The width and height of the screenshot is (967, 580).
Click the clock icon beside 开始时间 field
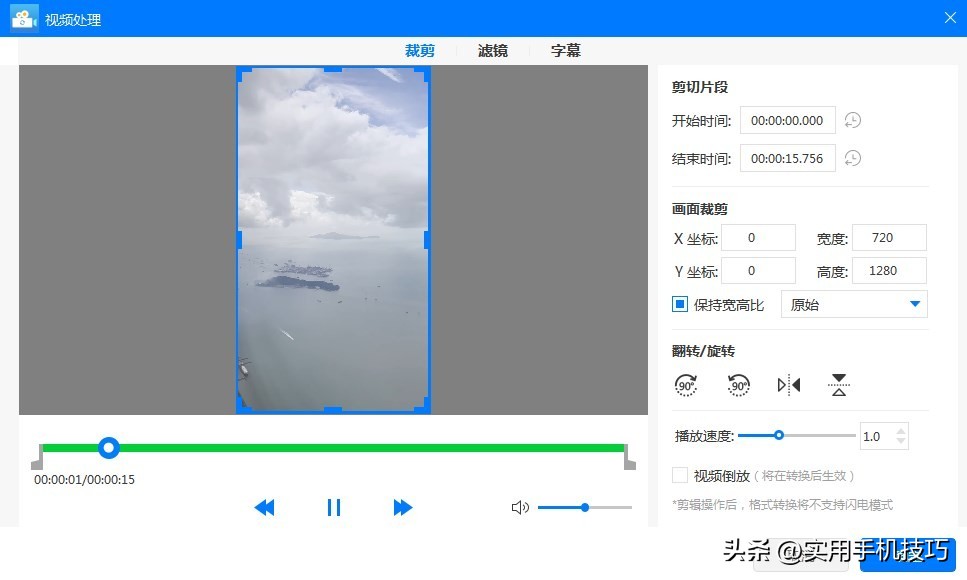[x=851, y=120]
